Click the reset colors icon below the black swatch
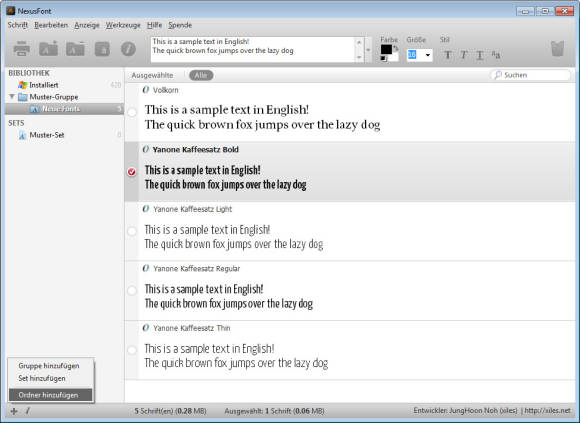The width and height of the screenshot is (580, 423). tap(383, 58)
